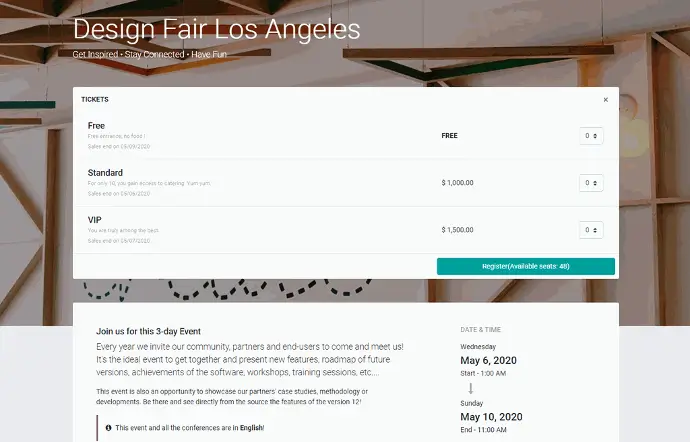The image size is (690, 442).
Task: Click the DATE & TIME label
Action: pos(482,328)
